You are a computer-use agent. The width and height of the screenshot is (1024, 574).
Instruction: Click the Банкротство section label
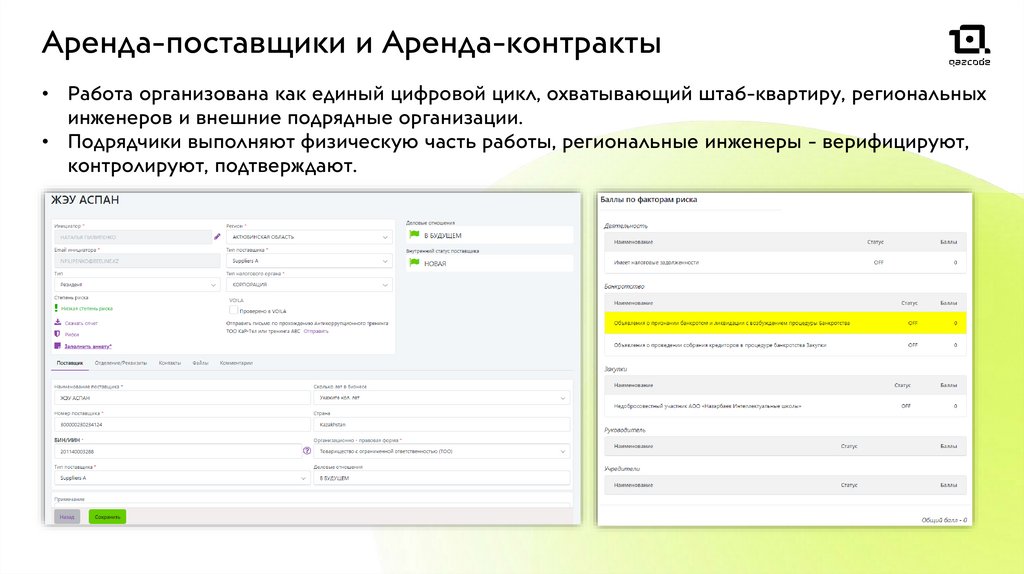(624, 286)
